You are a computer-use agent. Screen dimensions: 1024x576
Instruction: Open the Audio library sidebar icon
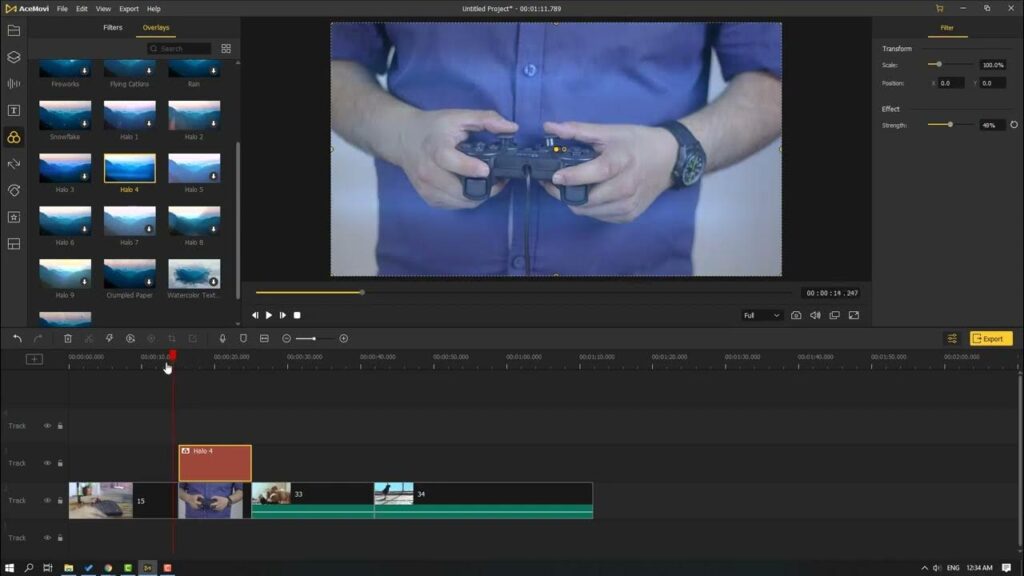14,84
